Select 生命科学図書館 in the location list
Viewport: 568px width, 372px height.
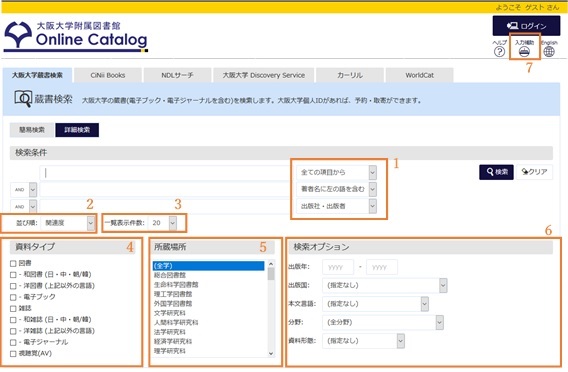pyautogui.click(x=208, y=285)
